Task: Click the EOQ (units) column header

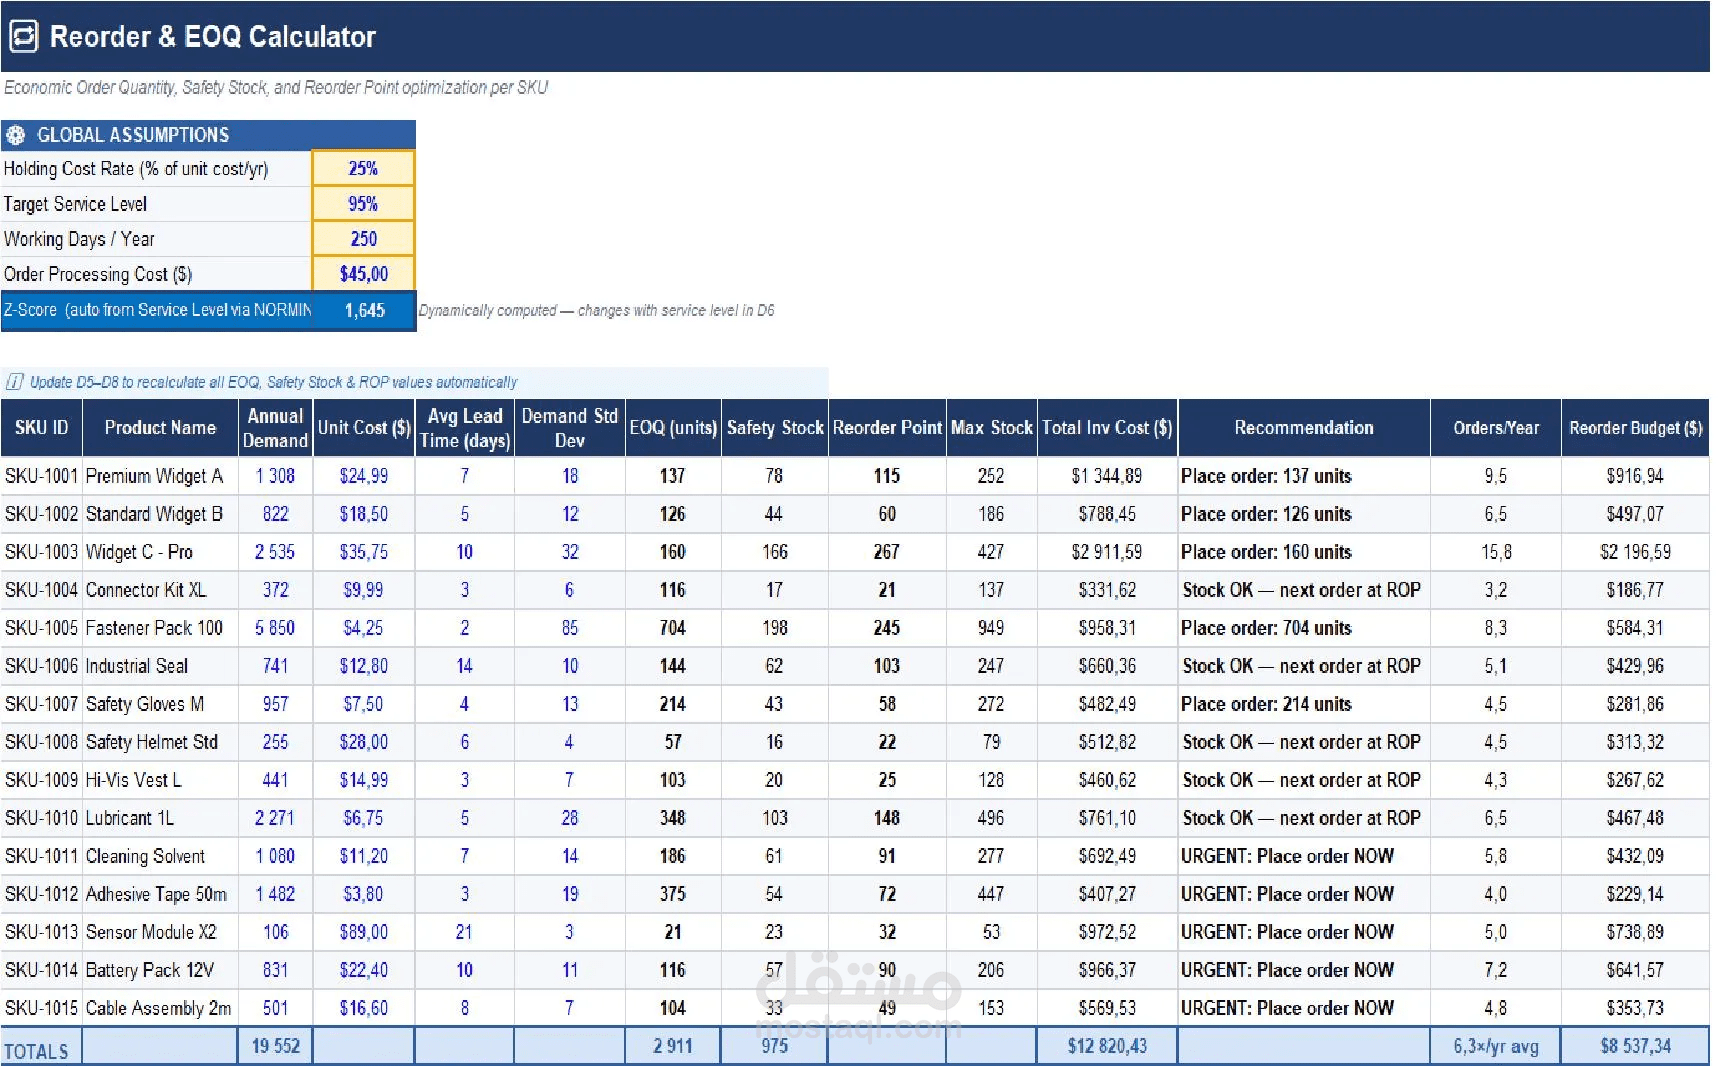Action: [x=673, y=428]
